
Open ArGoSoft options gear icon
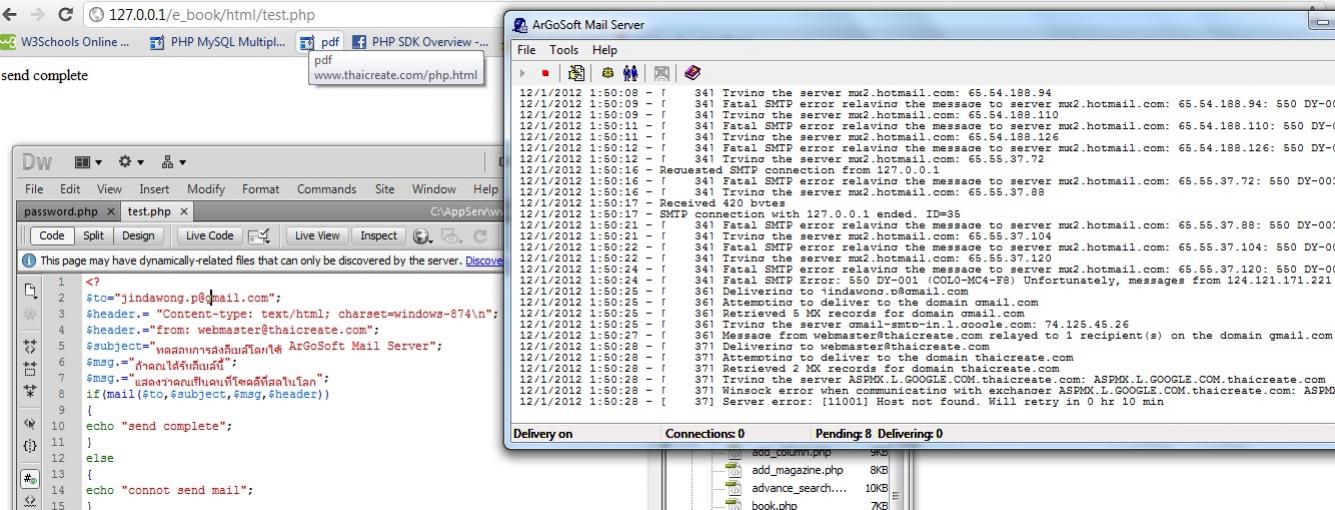607,73
